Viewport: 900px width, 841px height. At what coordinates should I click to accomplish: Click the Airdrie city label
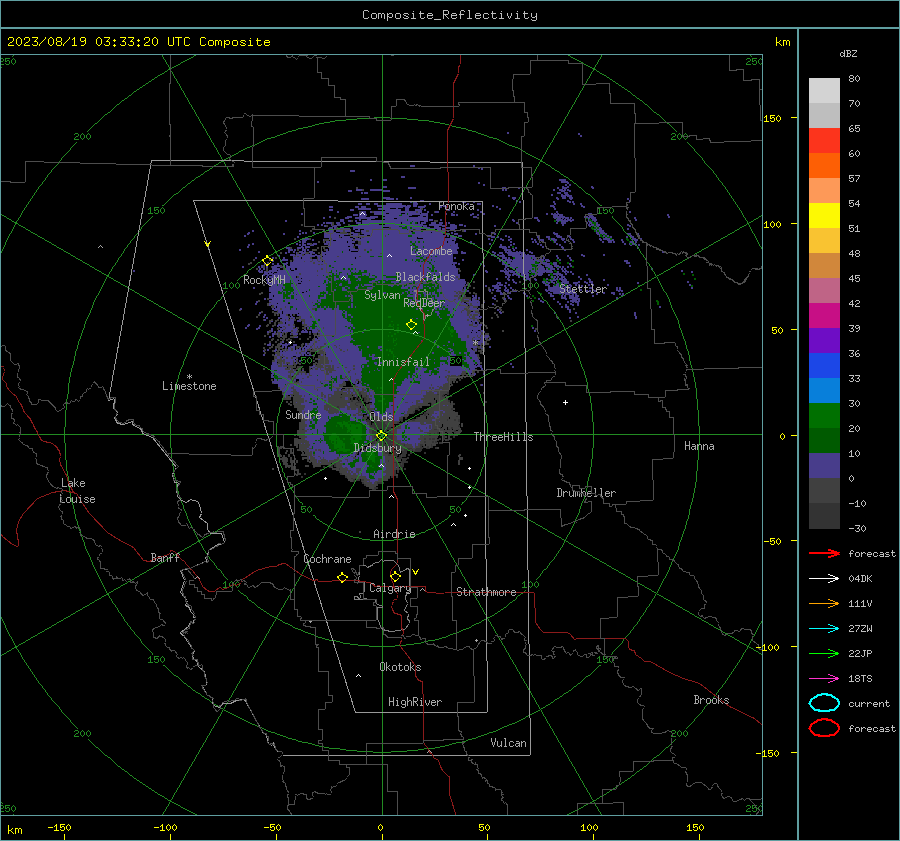(394, 534)
